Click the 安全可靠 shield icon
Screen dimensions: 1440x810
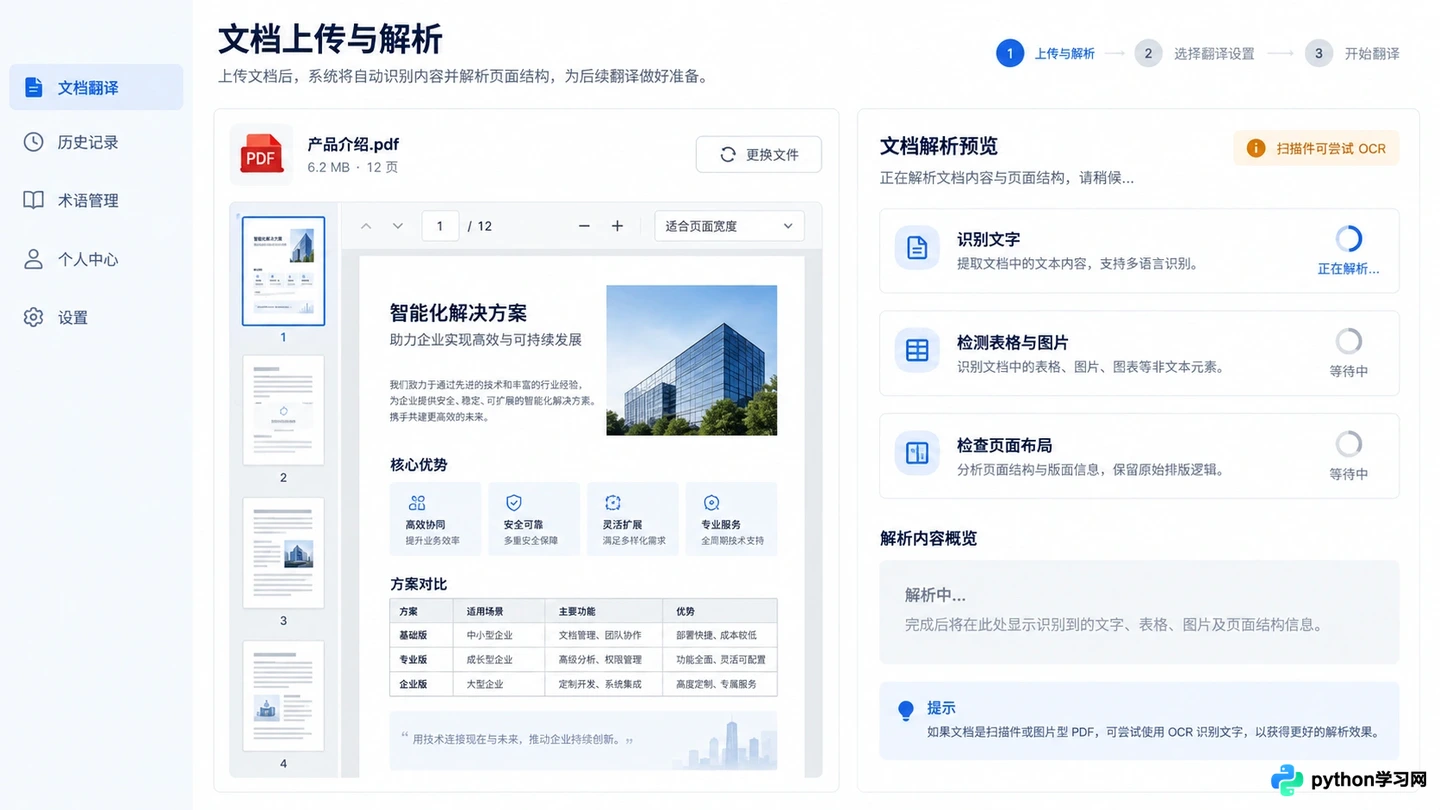click(x=513, y=503)
